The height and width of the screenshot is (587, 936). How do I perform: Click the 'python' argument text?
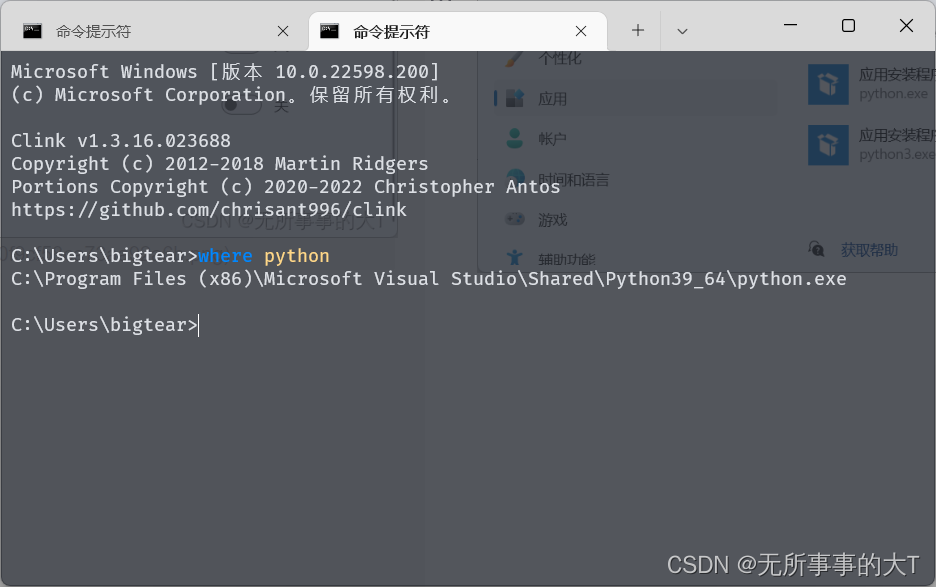(x=297, y=257)
